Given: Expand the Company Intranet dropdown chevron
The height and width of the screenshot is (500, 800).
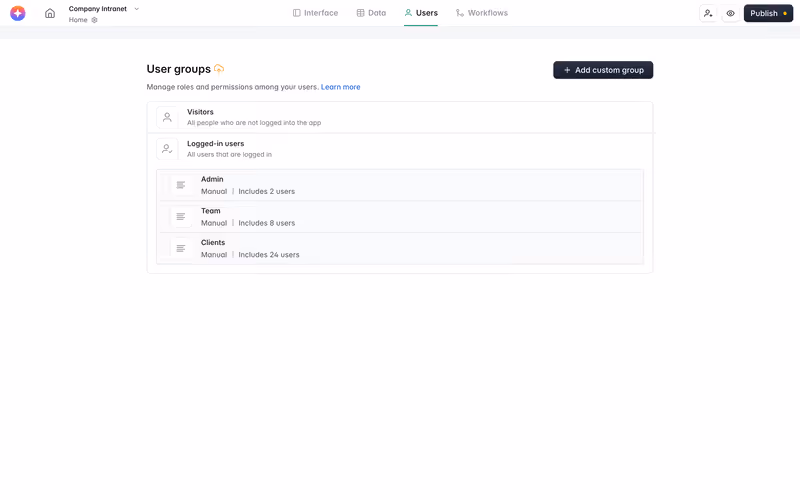Looking at the screenshot, I should [136, 9].
